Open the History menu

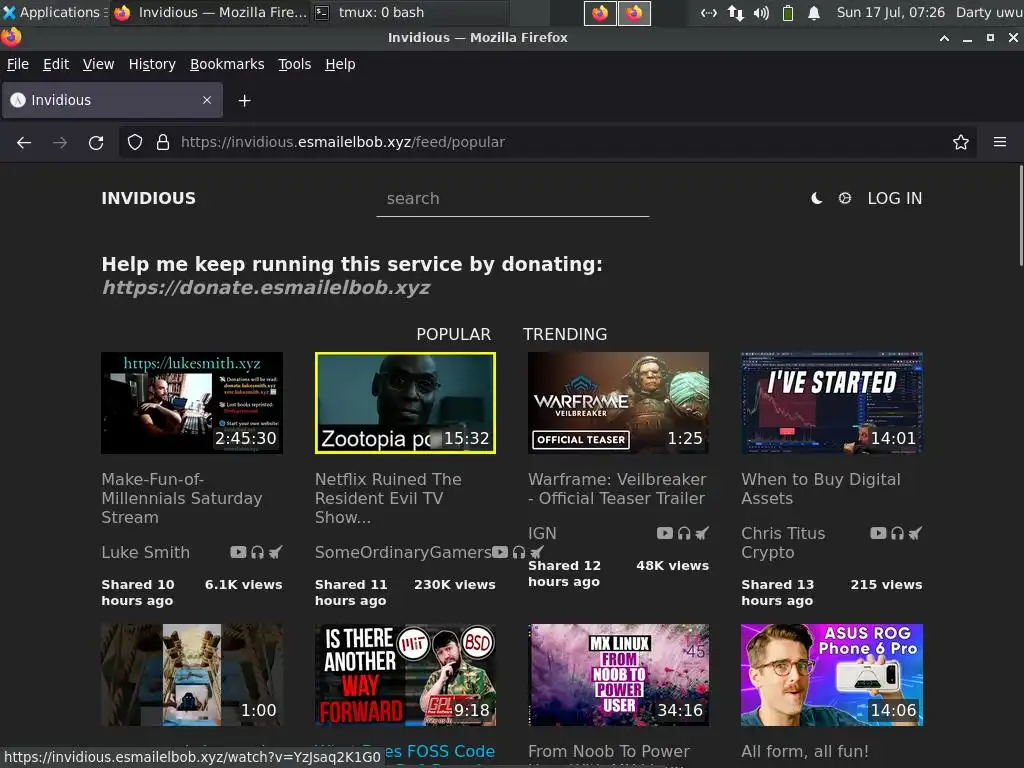152,64
